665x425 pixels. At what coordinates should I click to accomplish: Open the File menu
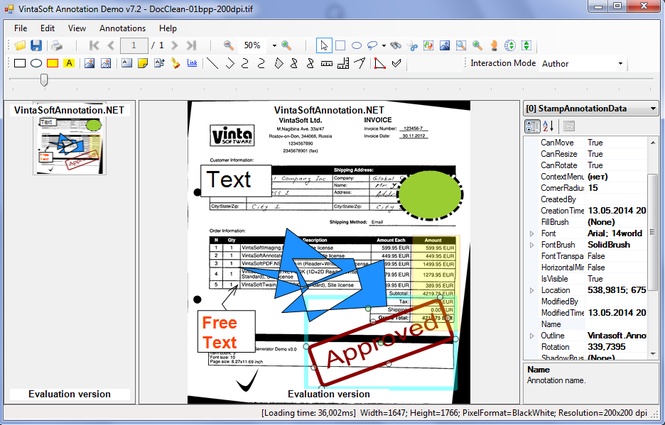(20, 28)
